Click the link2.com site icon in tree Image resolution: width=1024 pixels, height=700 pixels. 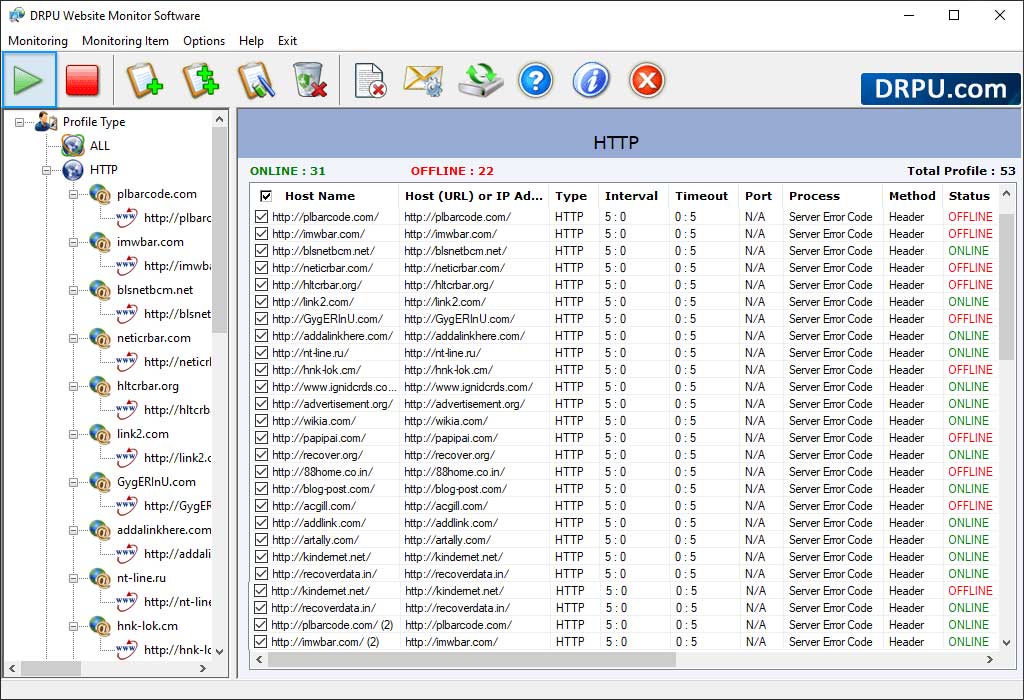(x=100, y=434)
